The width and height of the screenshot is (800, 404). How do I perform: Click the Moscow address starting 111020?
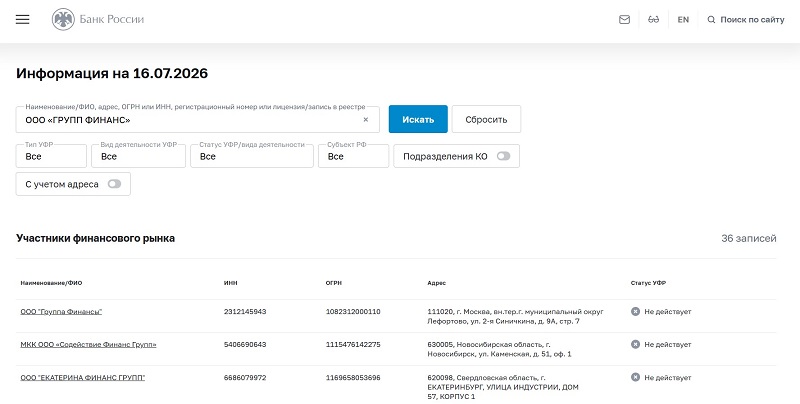click(x=515, y=316)
